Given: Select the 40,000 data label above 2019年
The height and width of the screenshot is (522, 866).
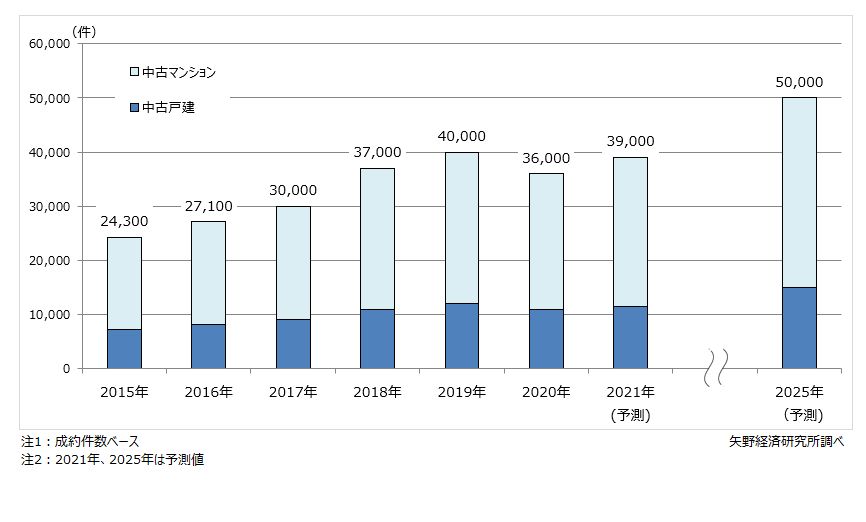Looking at the screenshot, I should click(x=461, y=136).
